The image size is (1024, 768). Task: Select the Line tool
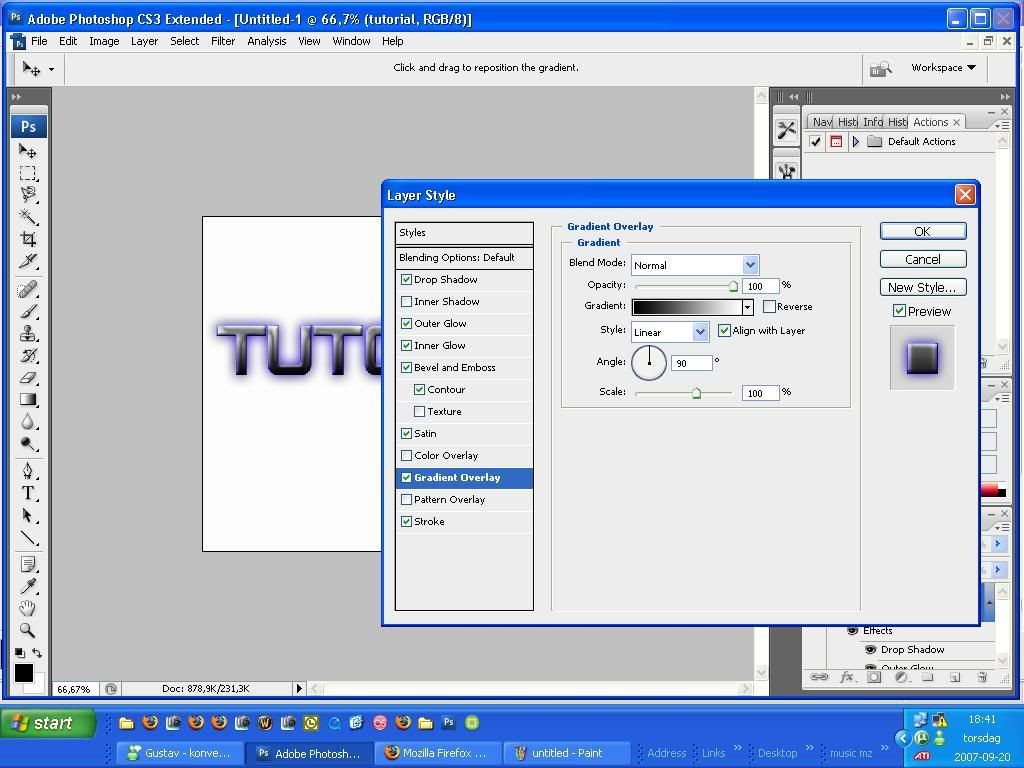[x=27, y=537]
